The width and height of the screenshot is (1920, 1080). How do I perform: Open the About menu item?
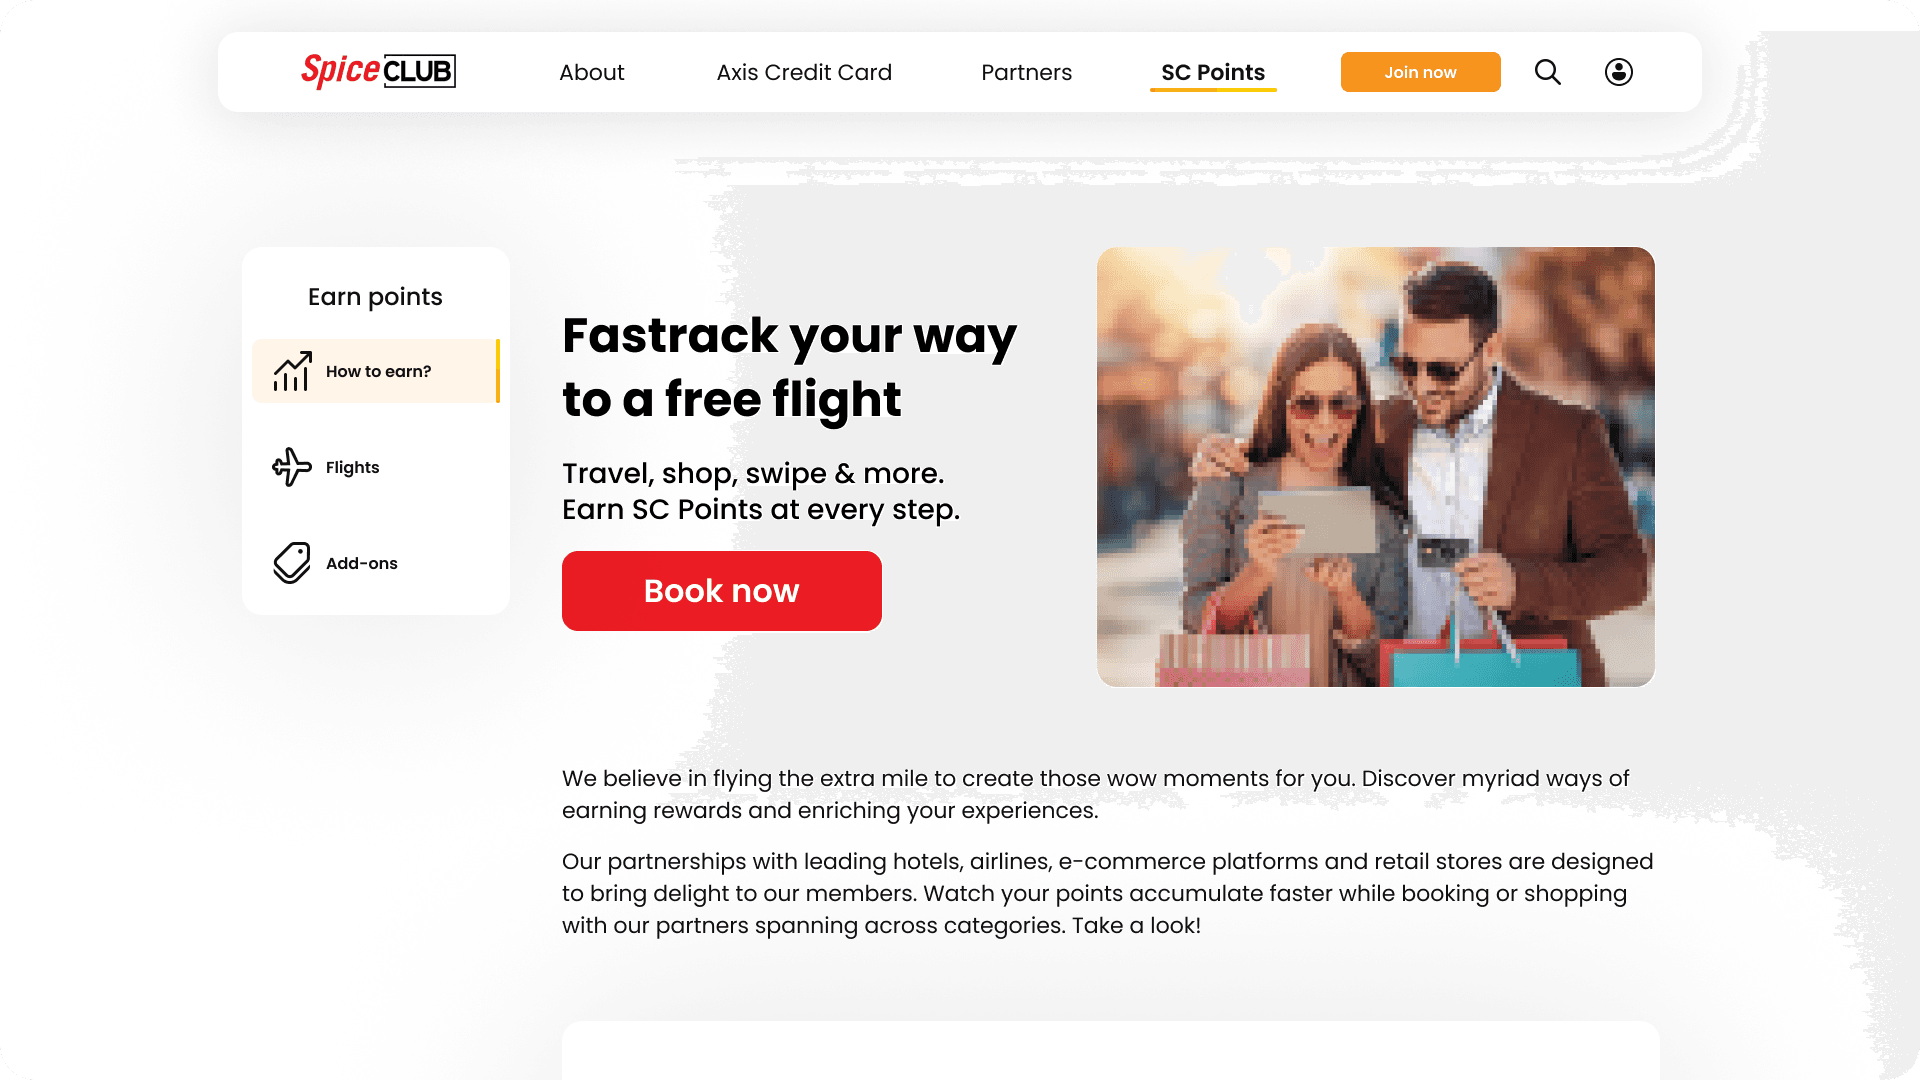pos(591,72)
